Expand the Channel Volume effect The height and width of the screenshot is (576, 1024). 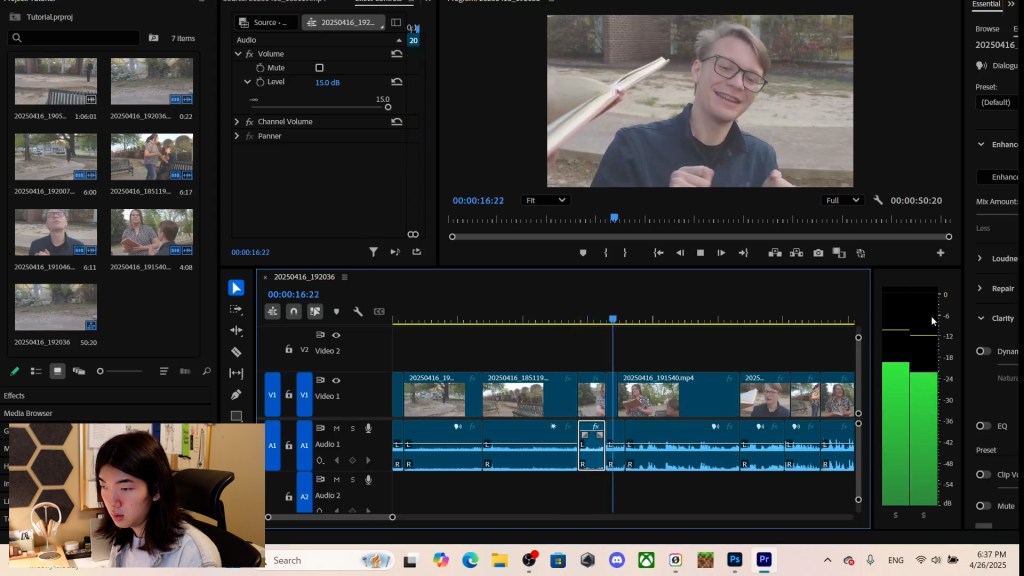(237, 122)
